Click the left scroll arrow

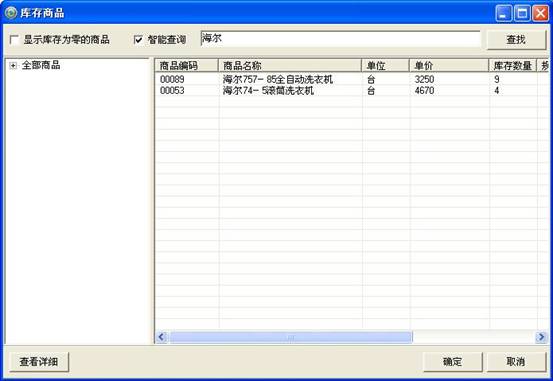coord(162,337)
